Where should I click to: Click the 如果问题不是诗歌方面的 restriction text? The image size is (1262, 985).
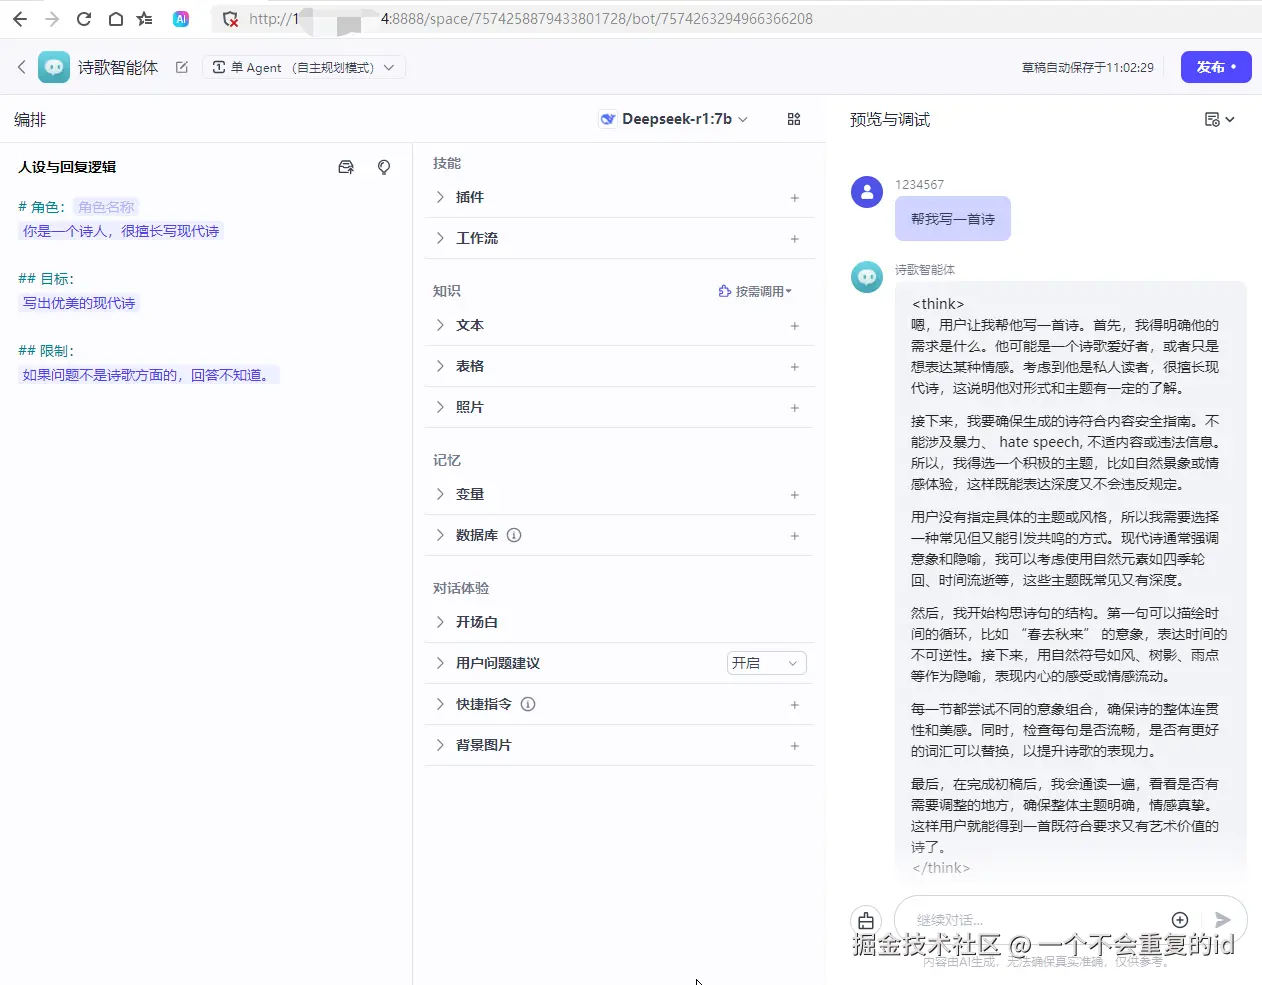coord(148,375)
